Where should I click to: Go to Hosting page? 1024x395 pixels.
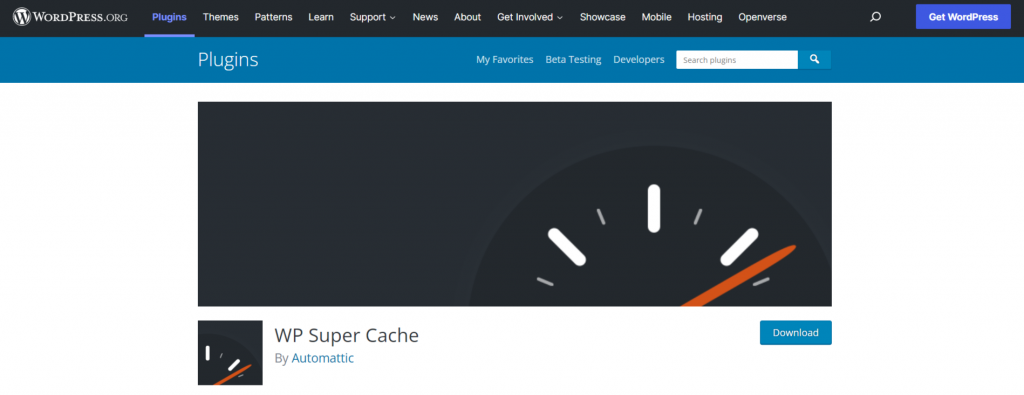pyautogui.click(x=705, y=17)
